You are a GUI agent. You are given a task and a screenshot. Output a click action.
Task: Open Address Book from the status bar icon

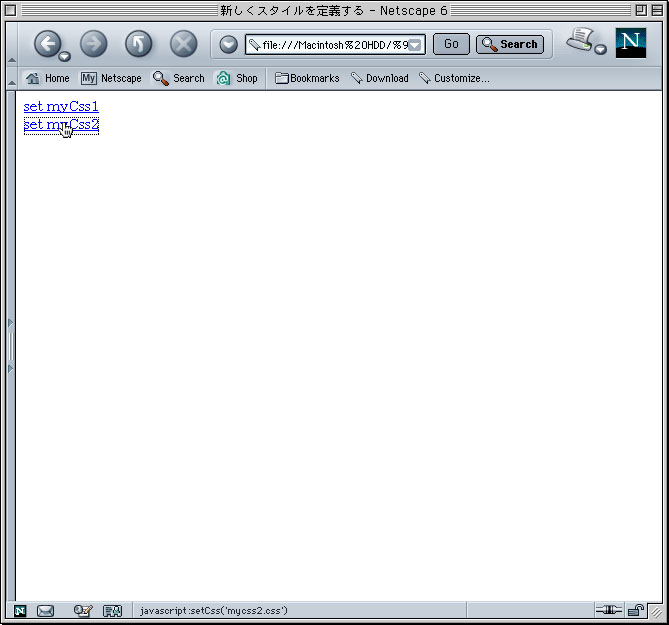click(x=113, y=611)
